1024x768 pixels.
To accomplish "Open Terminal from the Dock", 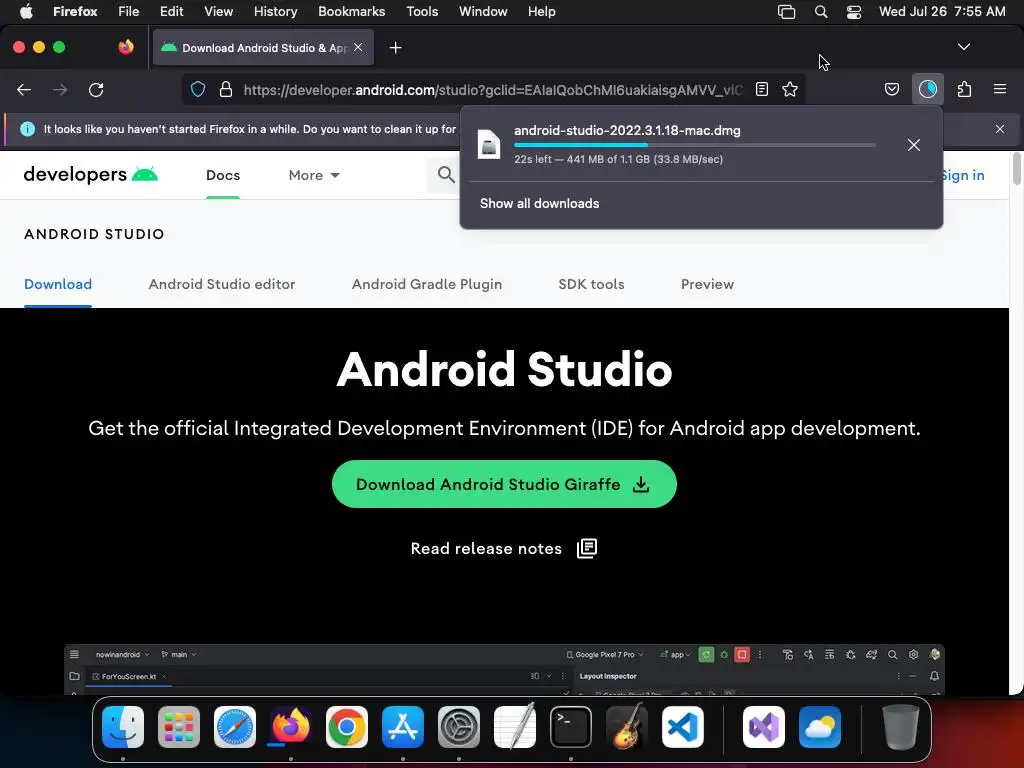I will [571, 727].
